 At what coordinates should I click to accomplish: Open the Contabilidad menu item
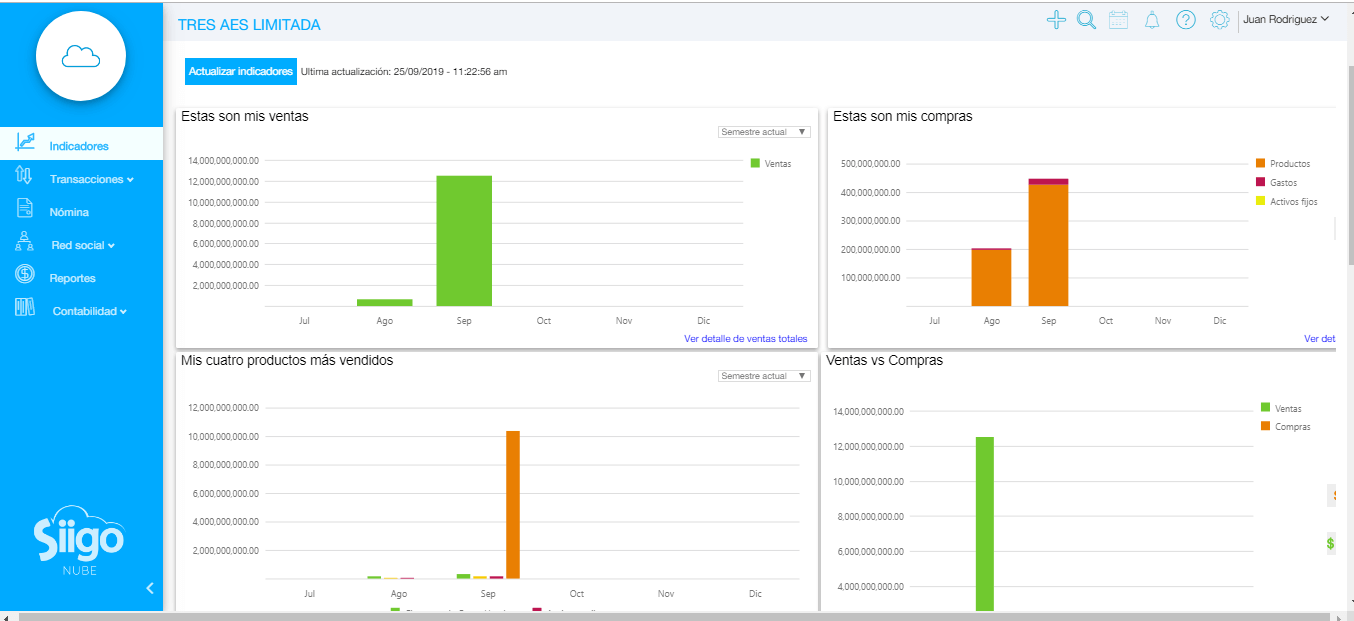point(88,310)
